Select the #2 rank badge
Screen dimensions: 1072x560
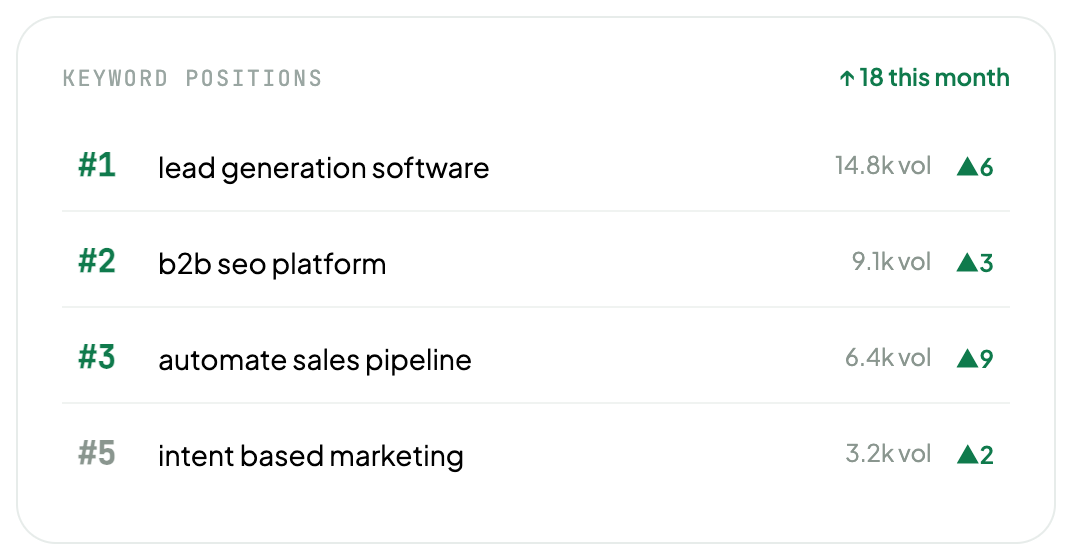pyautogui.click(x=96, y=261)
